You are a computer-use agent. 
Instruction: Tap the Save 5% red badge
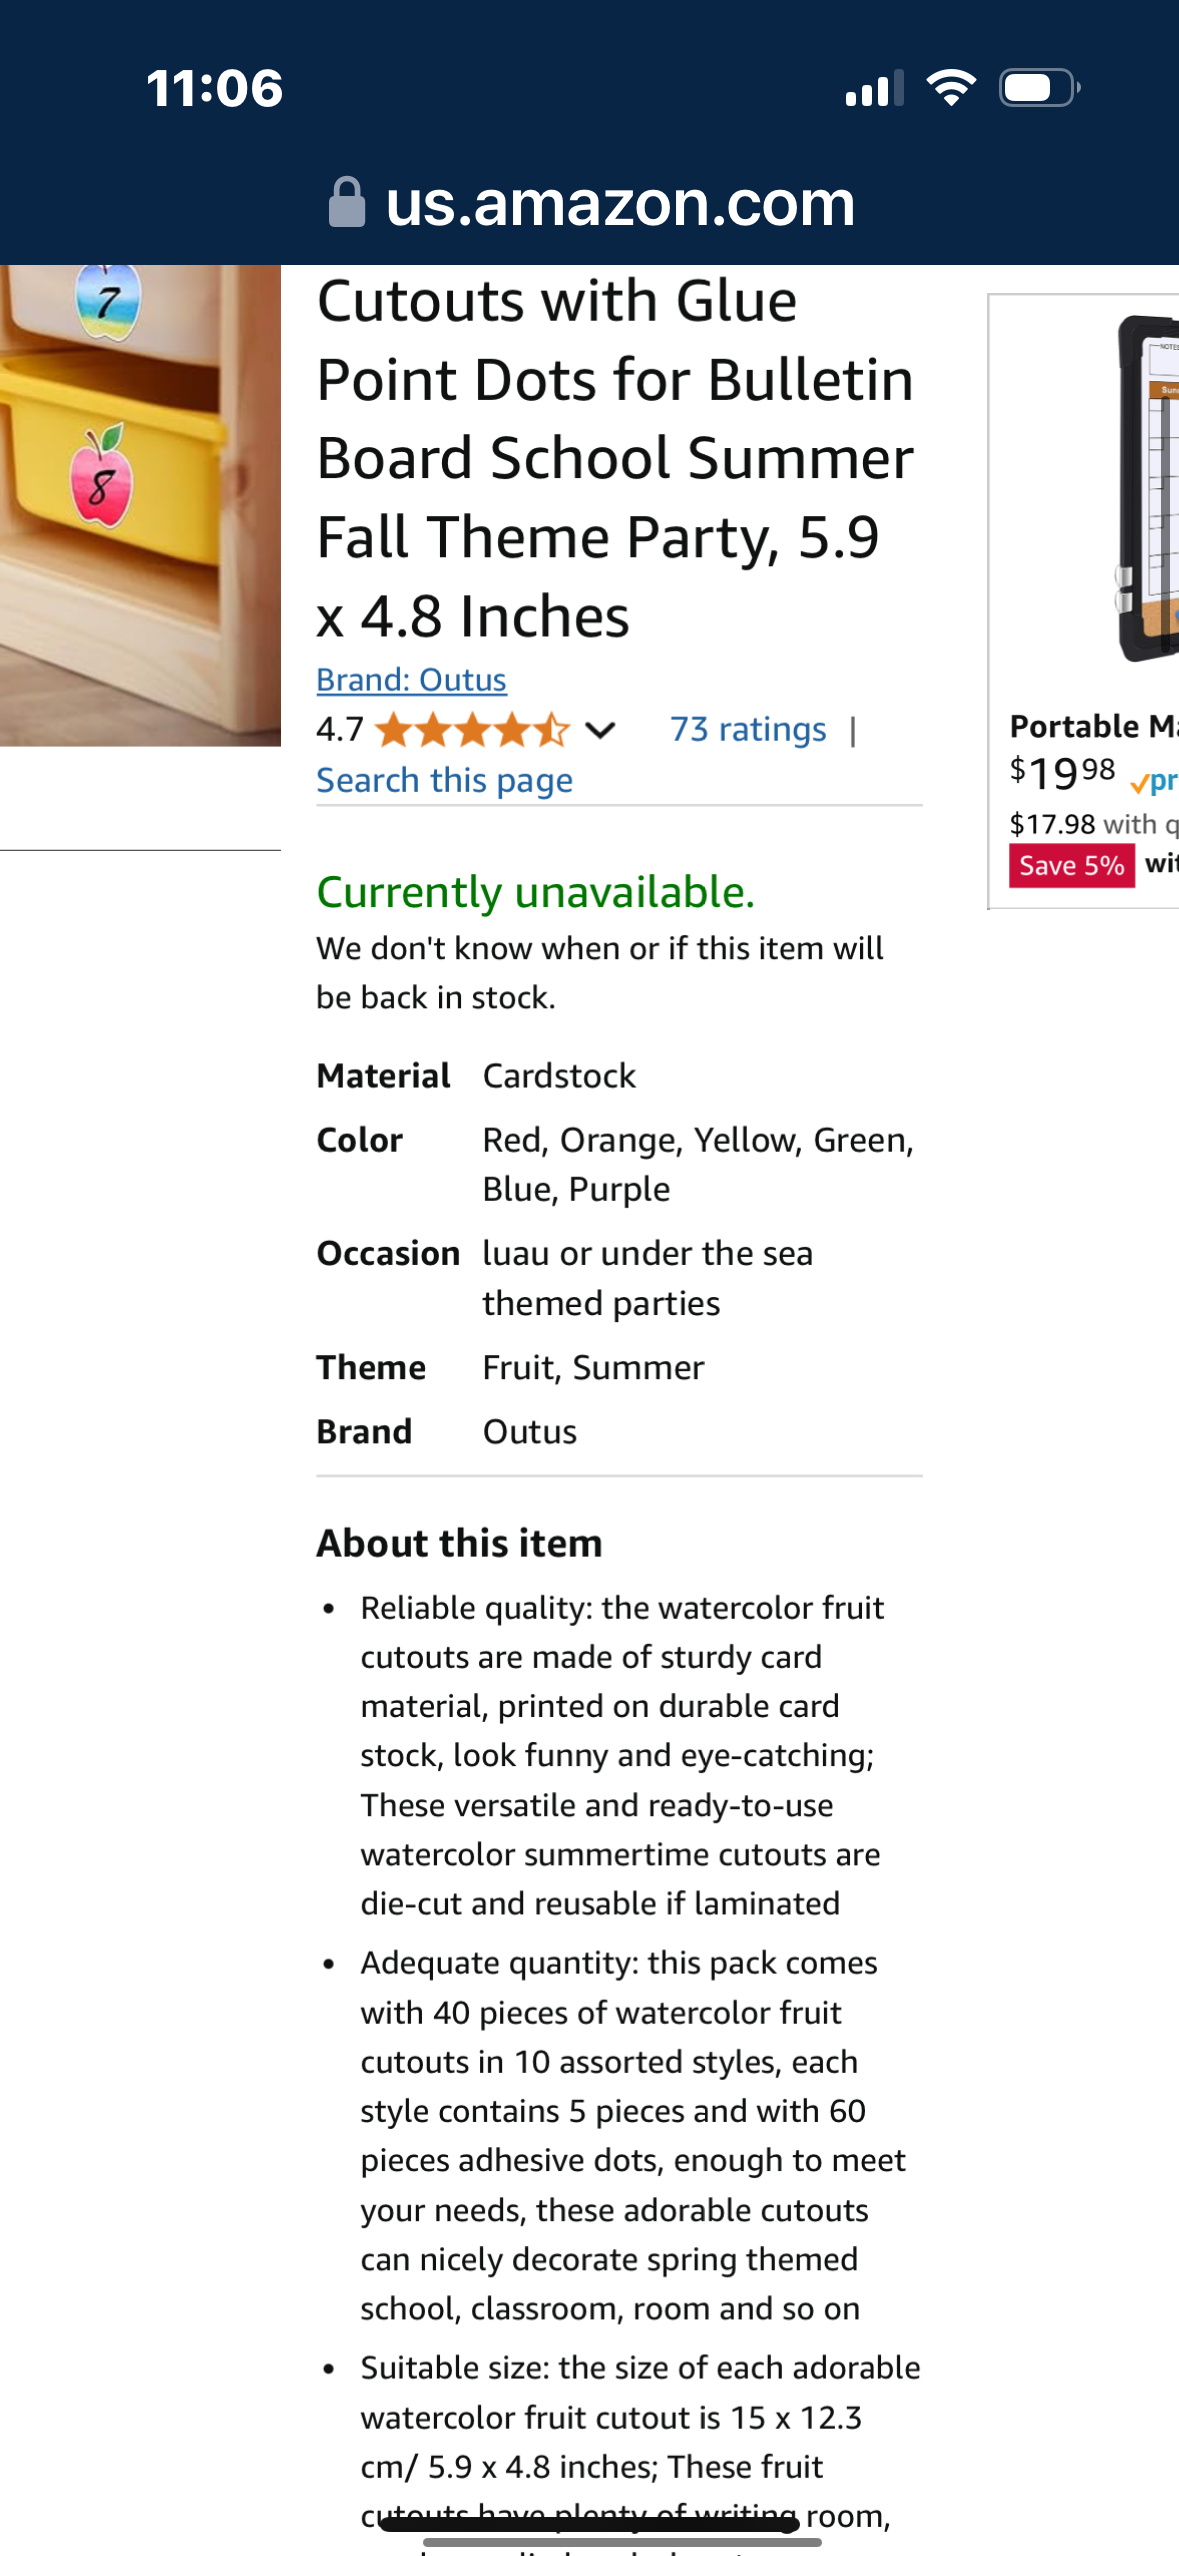1071,865
